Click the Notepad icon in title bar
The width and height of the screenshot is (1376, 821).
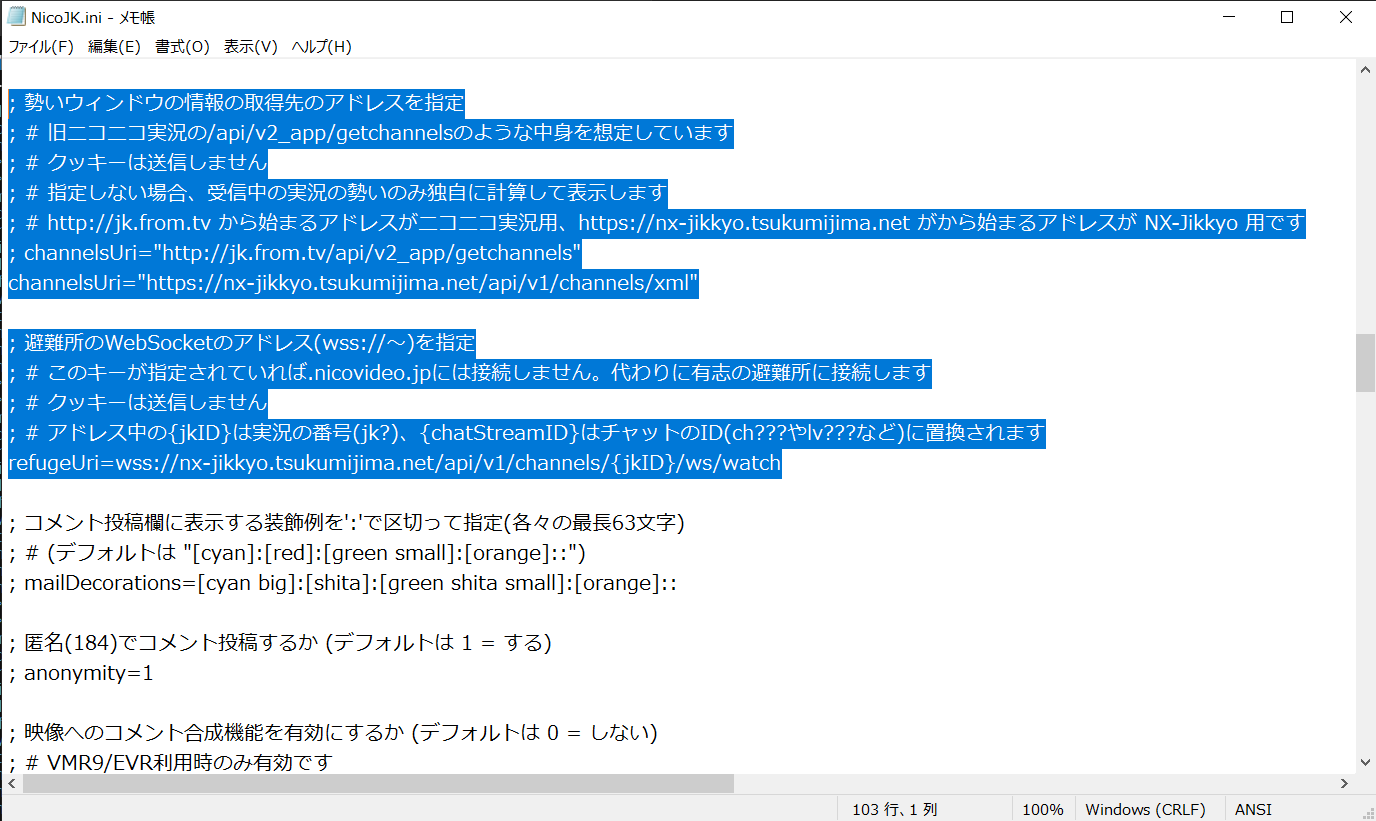16,17
